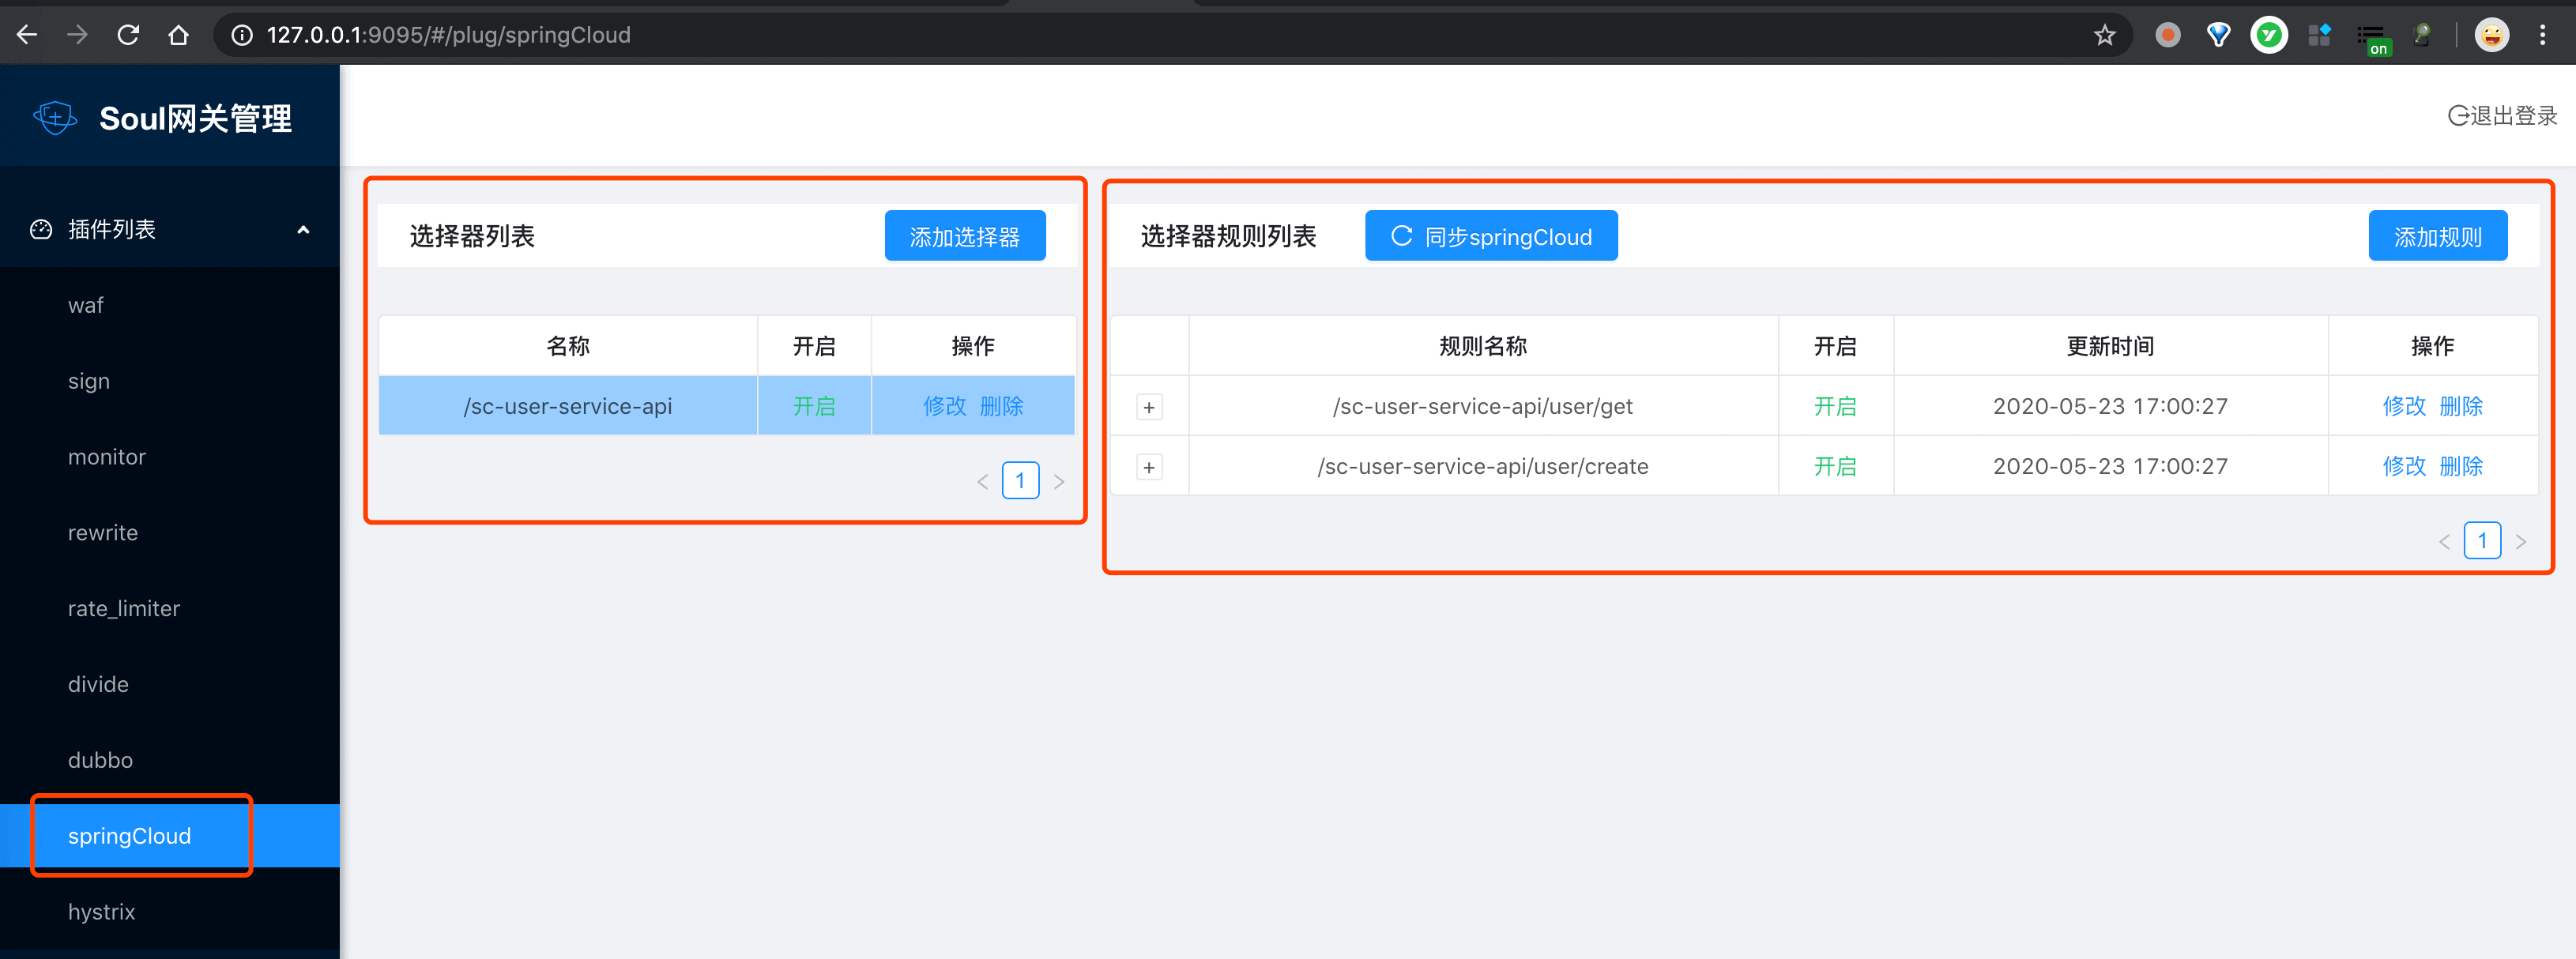The width and height of the screenshot is (2576, 959).
Task: Collapse the 插件列表 sidebar section
Action: point(303,229)
